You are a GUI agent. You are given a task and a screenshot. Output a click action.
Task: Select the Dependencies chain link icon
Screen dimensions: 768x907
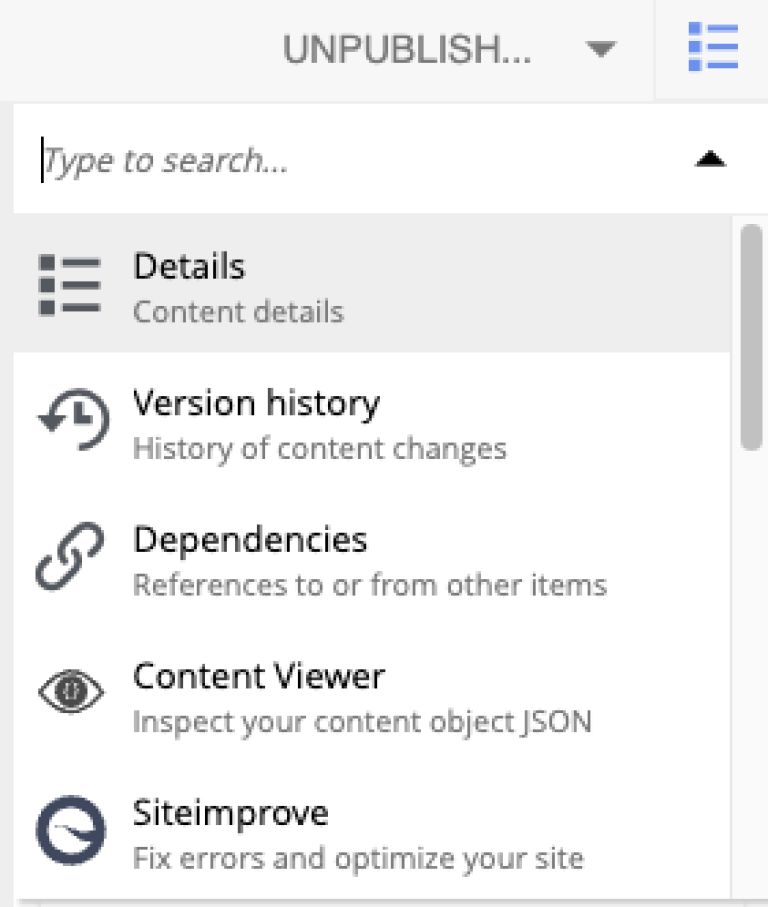68,557
